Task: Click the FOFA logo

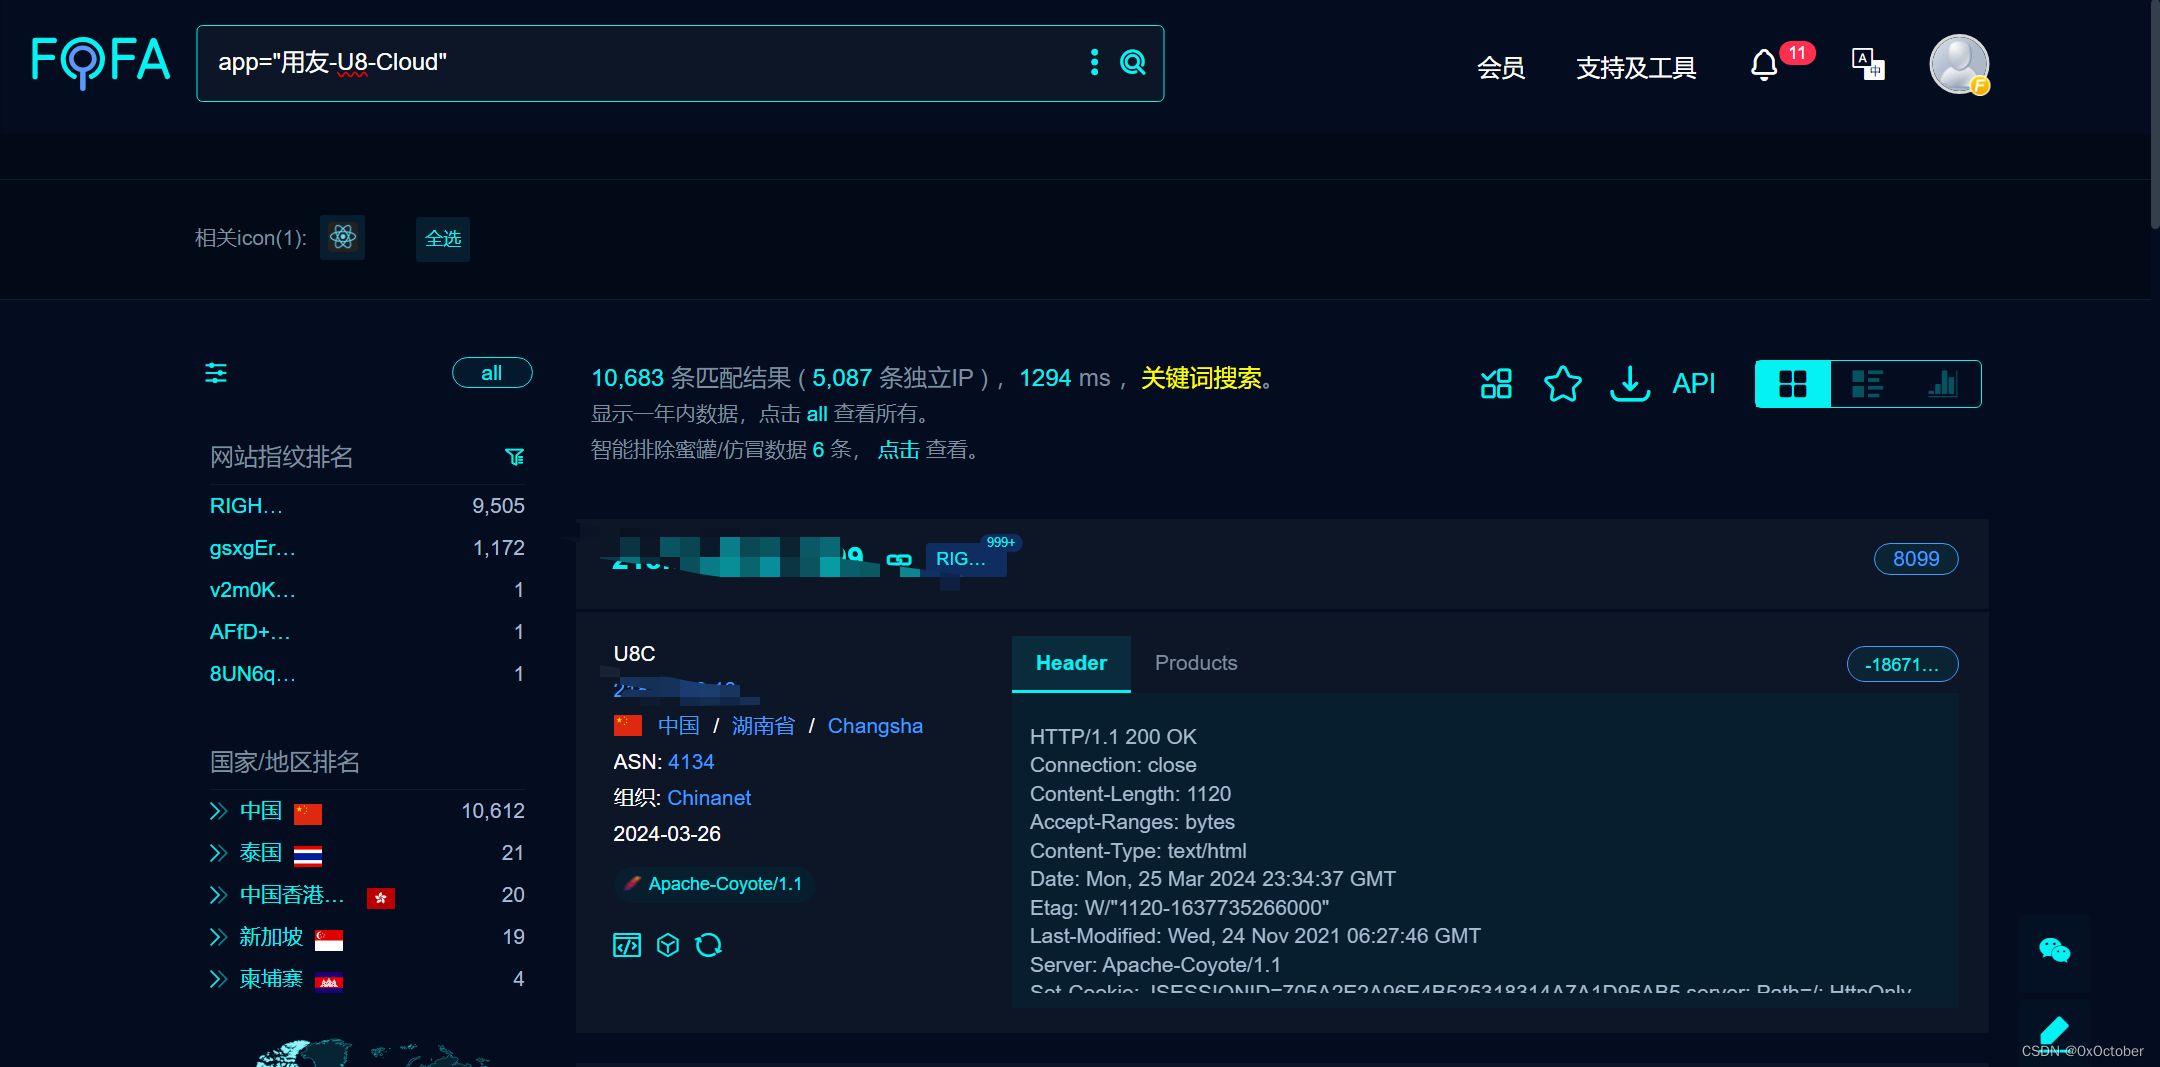Action: (x=100, y=62)
